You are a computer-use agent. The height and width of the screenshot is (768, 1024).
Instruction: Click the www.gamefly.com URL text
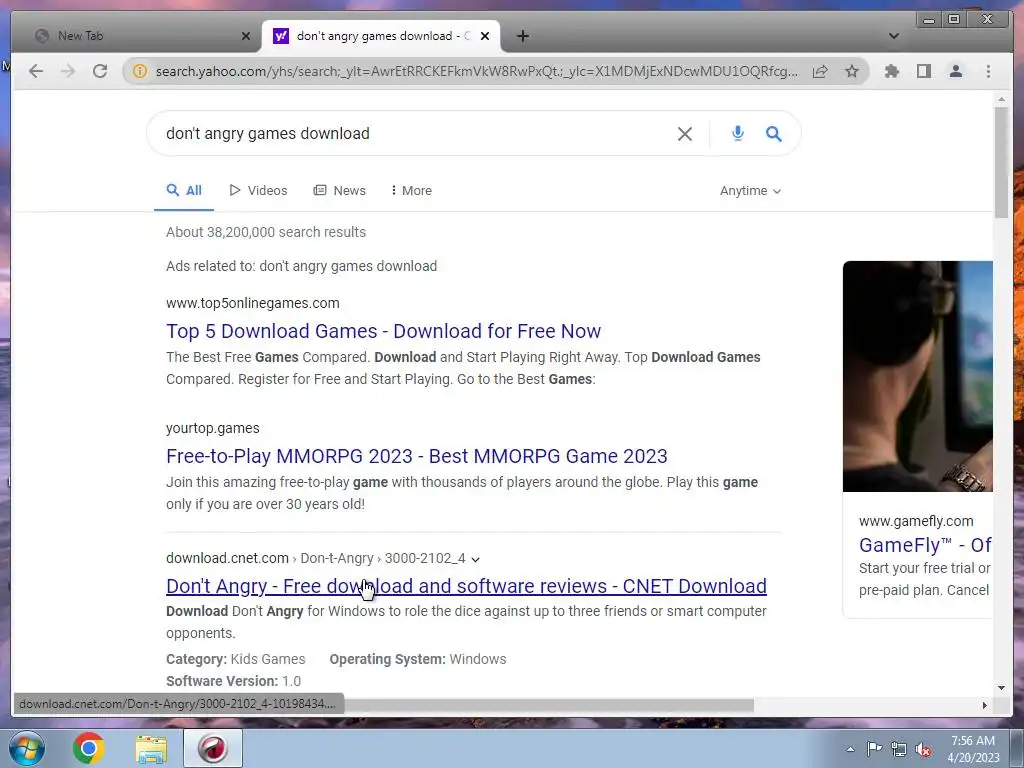tap(916, 521)
